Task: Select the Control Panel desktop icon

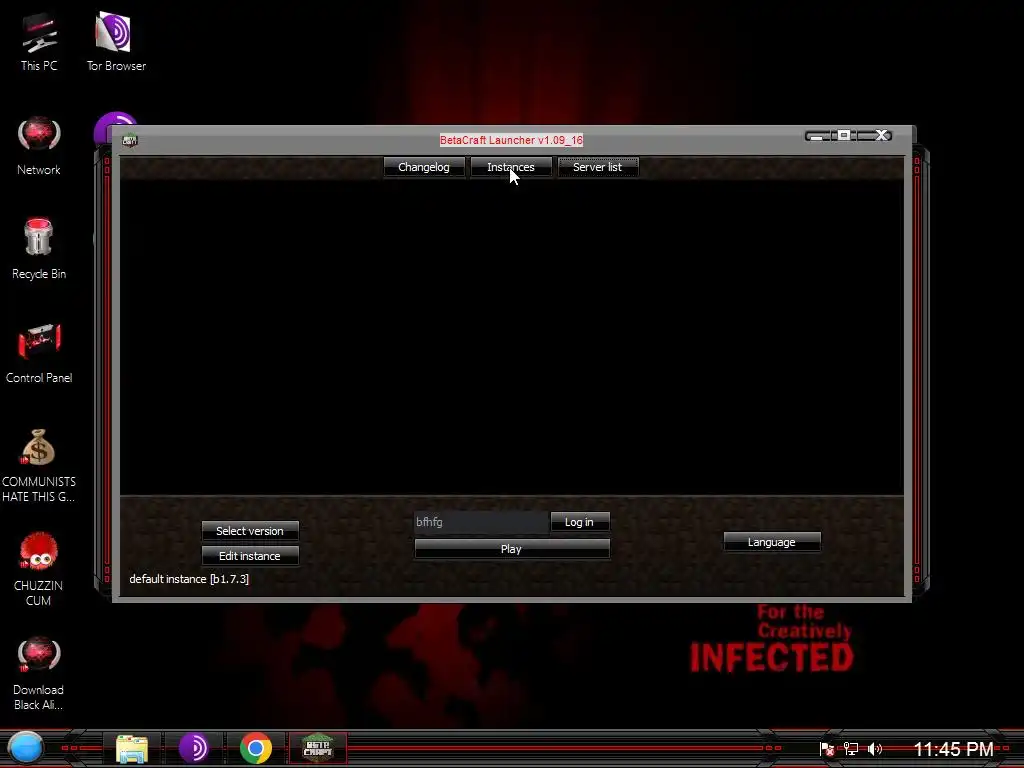Action: pyautogui.click(x=39, y=353)
